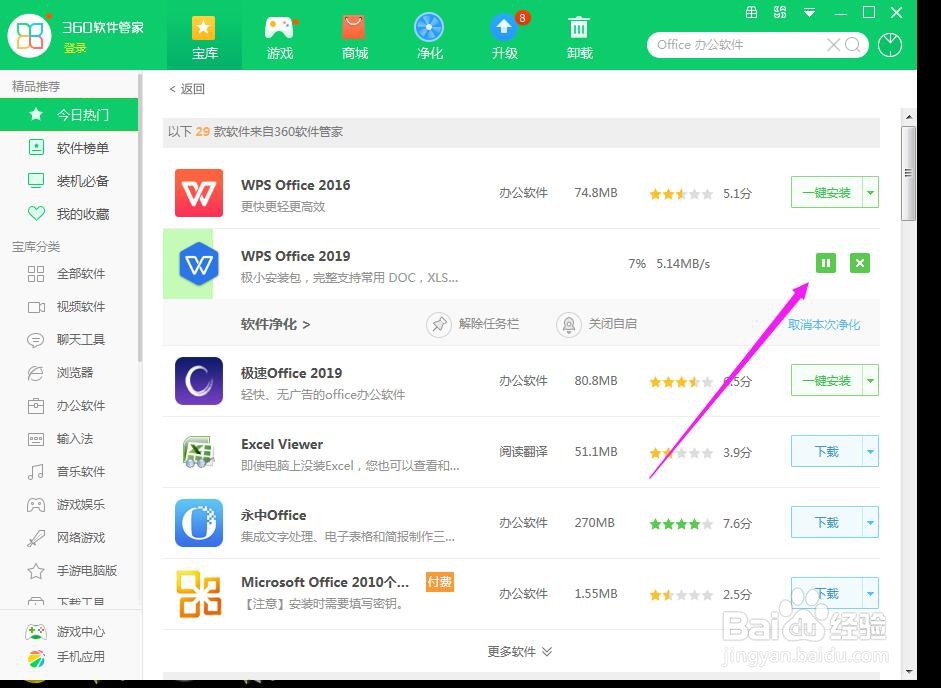This screenshot has height=688, width=941.
Task: Open the 卸载 uninstall tab
Action: pyautogui.click(x=579, y=36)
